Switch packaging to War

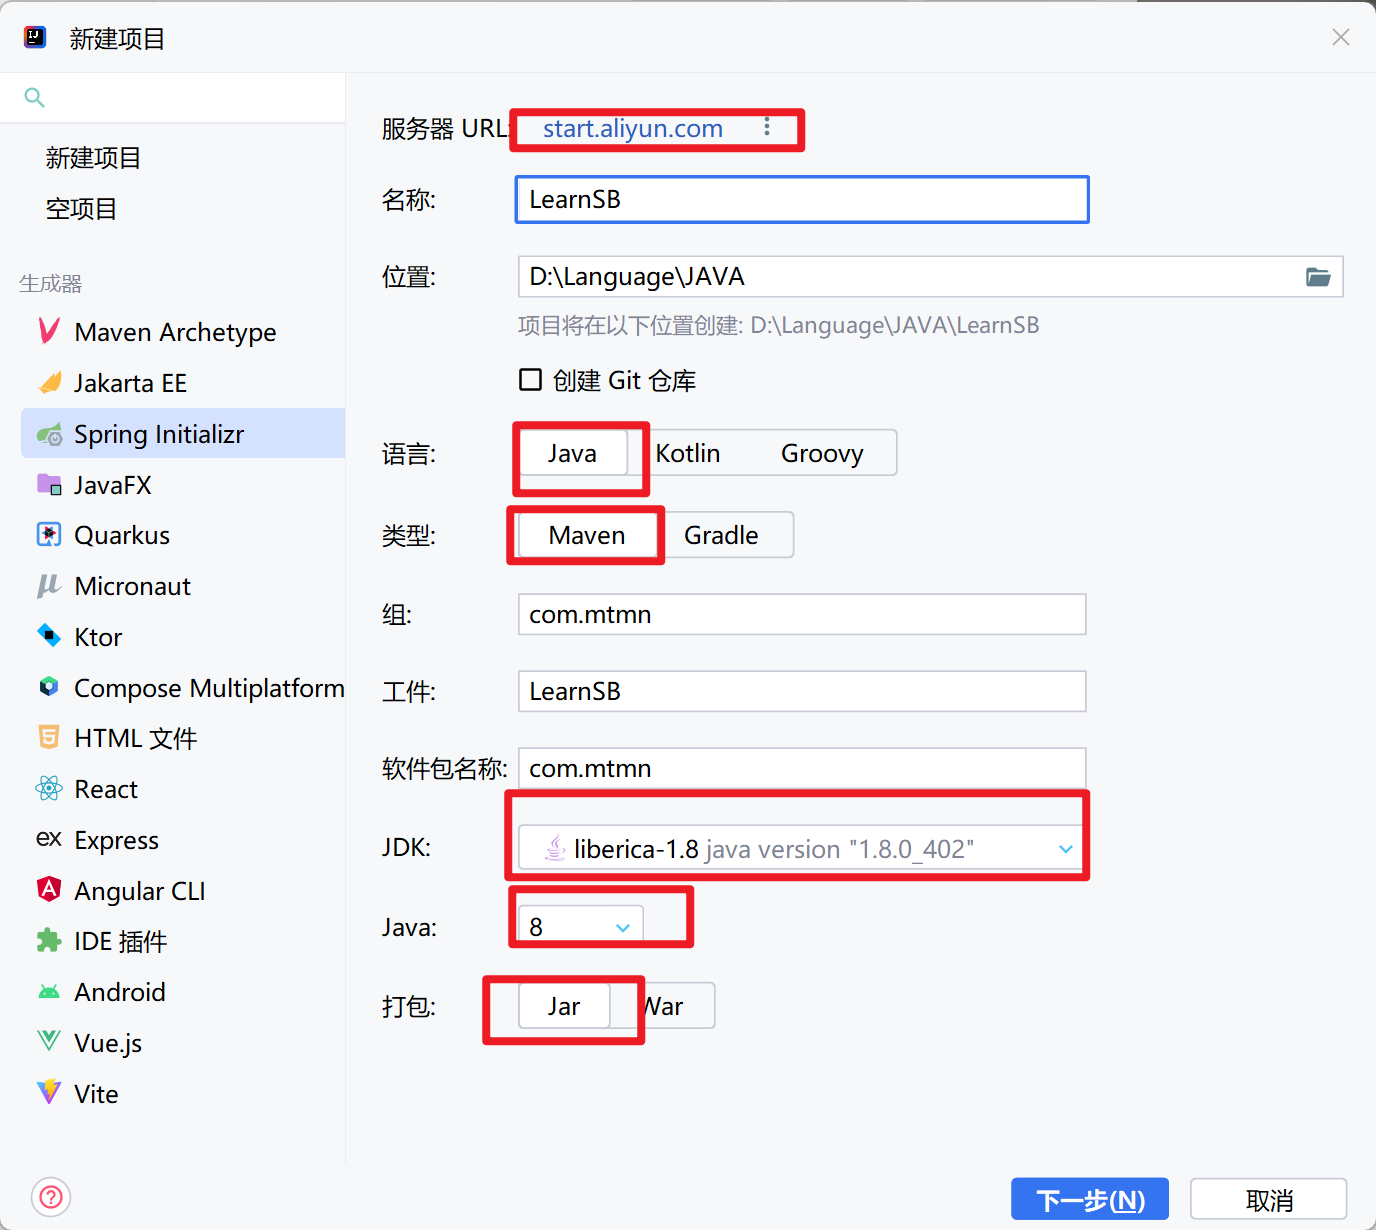click(x=666, y=1006)
